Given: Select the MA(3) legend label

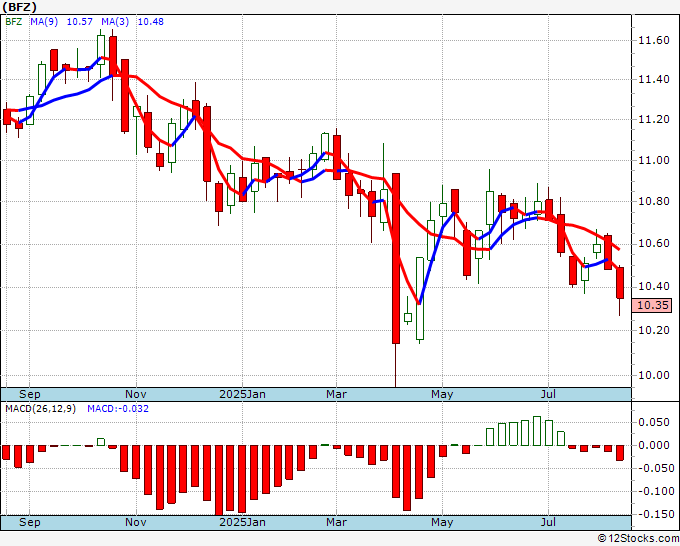Looking at the screenshot, I should [x=115, y=22].
